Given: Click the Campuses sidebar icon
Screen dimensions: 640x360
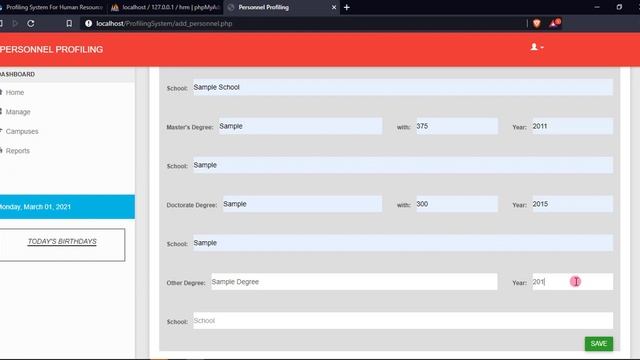Looking at the screenshot, I should pos(1,131).
